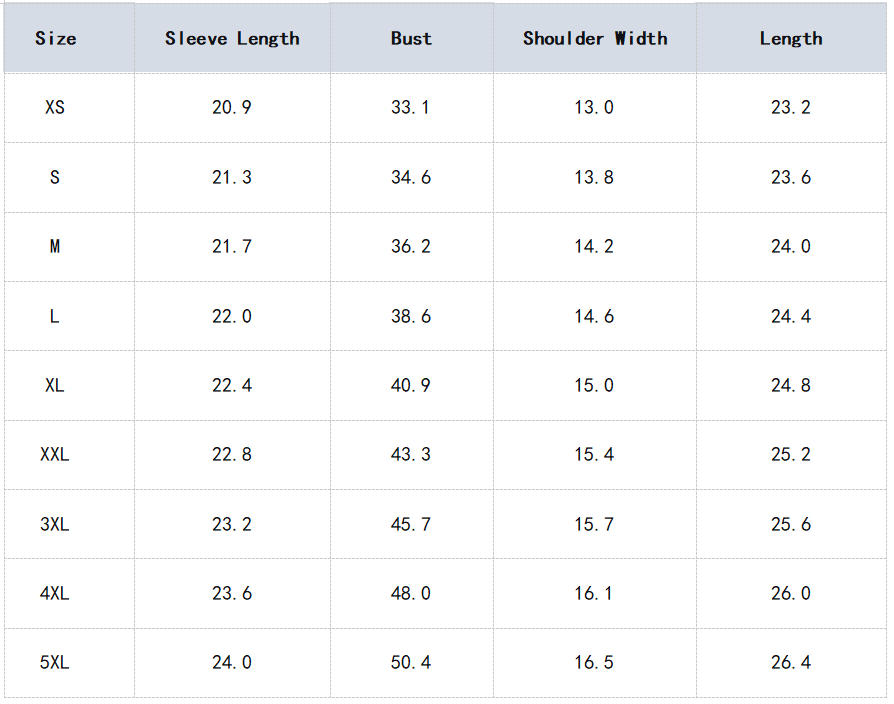Click bust value 40.9 for XL

coord(411,385)
